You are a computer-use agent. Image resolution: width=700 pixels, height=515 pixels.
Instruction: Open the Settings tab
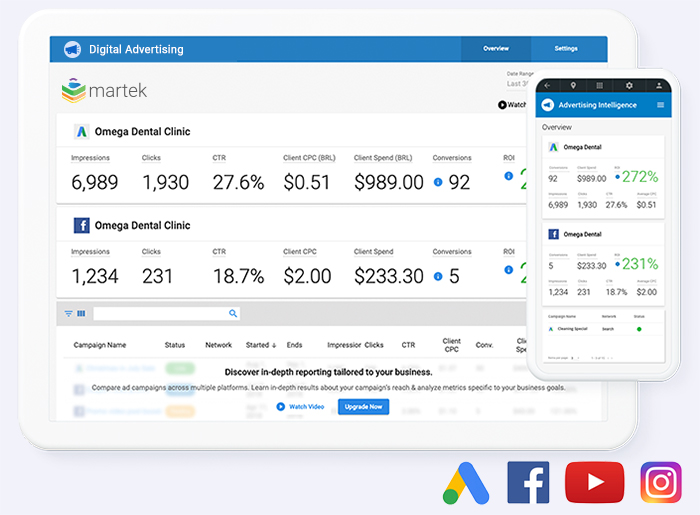click(566, 49)
